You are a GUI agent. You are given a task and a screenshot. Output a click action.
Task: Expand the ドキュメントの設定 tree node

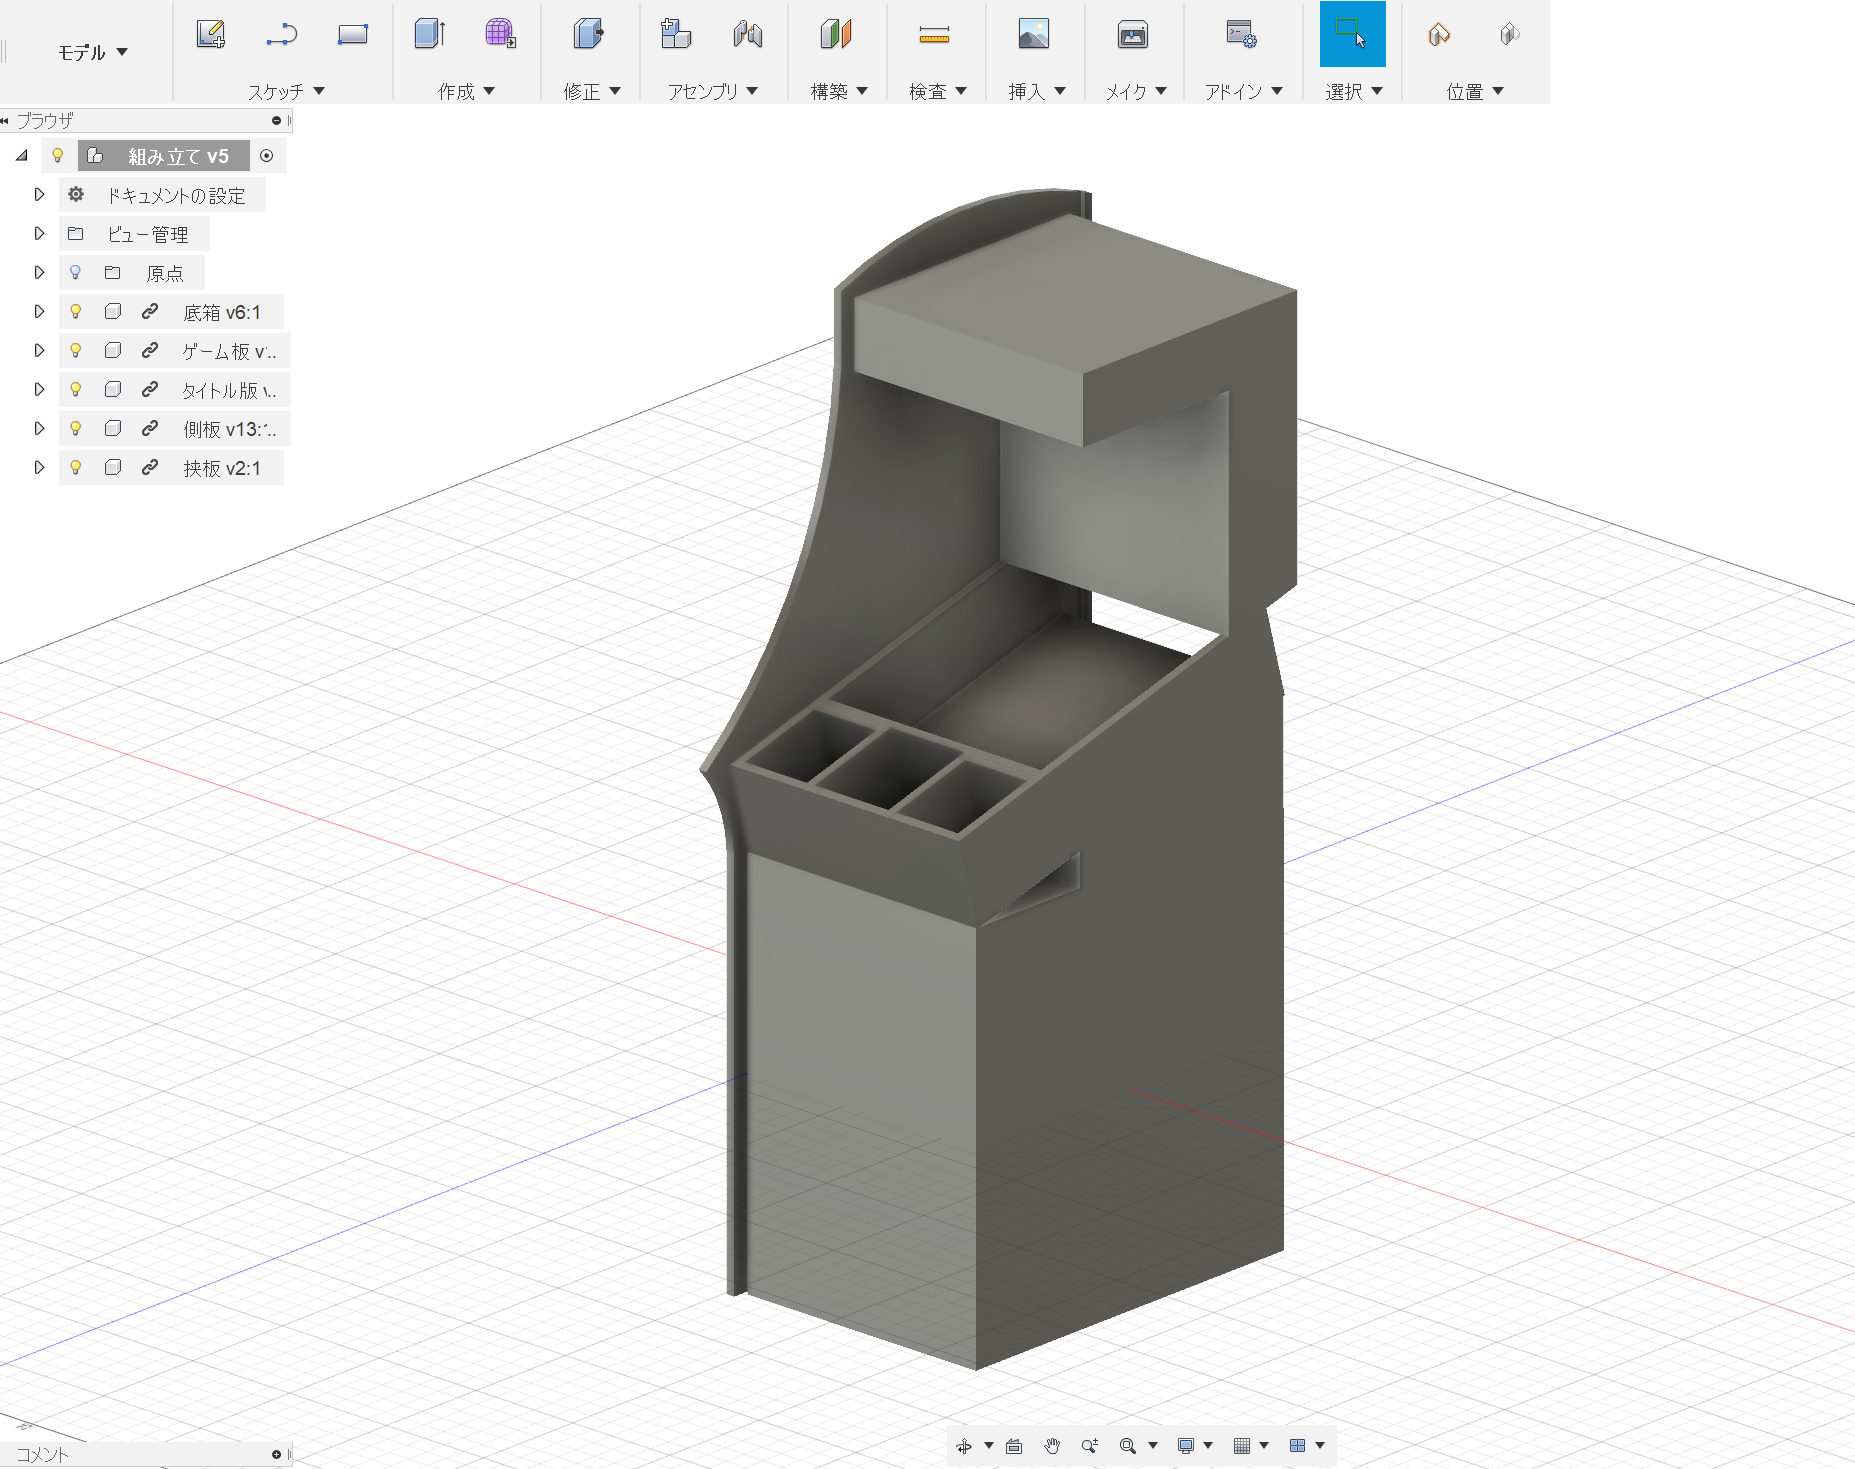(39, 195)
